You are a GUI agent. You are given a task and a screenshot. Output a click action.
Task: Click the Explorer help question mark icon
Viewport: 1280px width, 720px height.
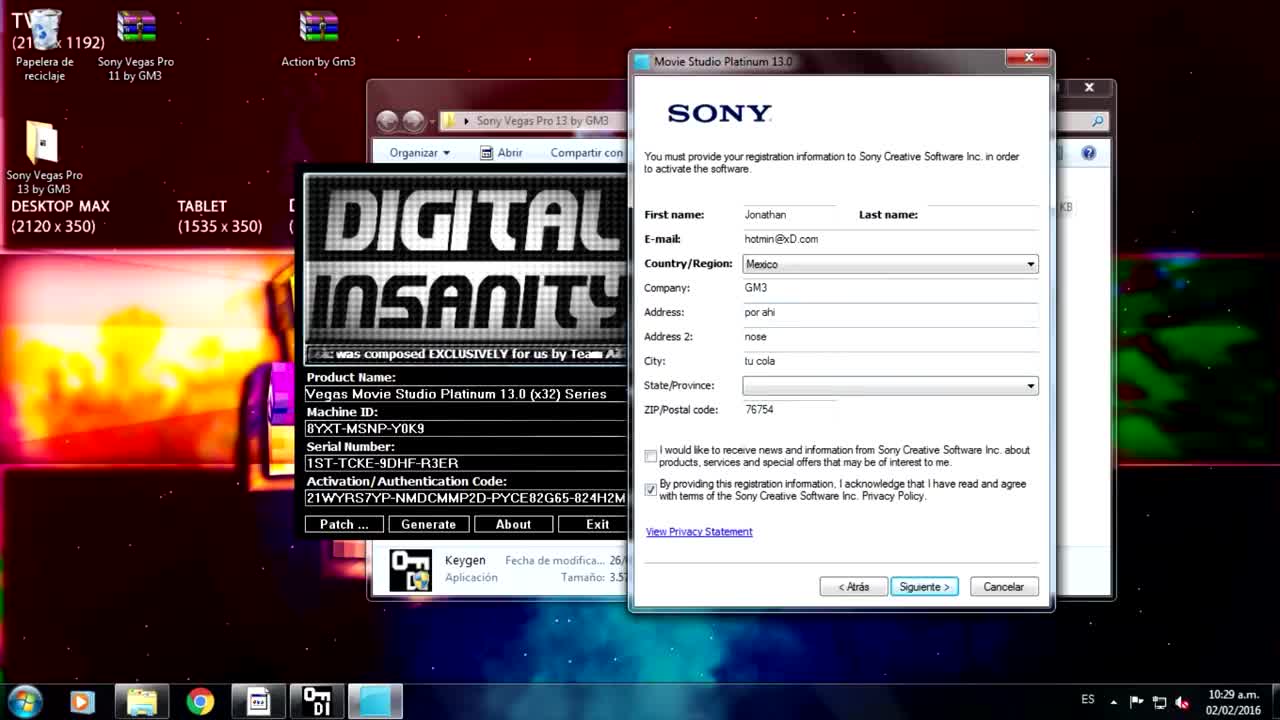pyautogui.click(x=1088, y=153)
